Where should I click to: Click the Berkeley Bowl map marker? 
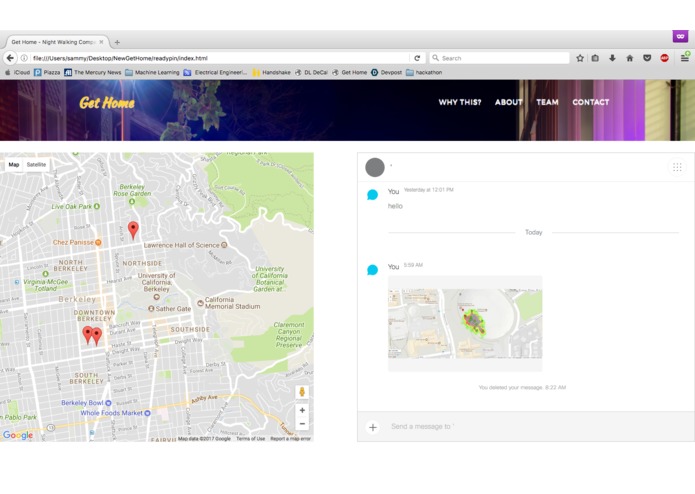click(x=108, y=403)
